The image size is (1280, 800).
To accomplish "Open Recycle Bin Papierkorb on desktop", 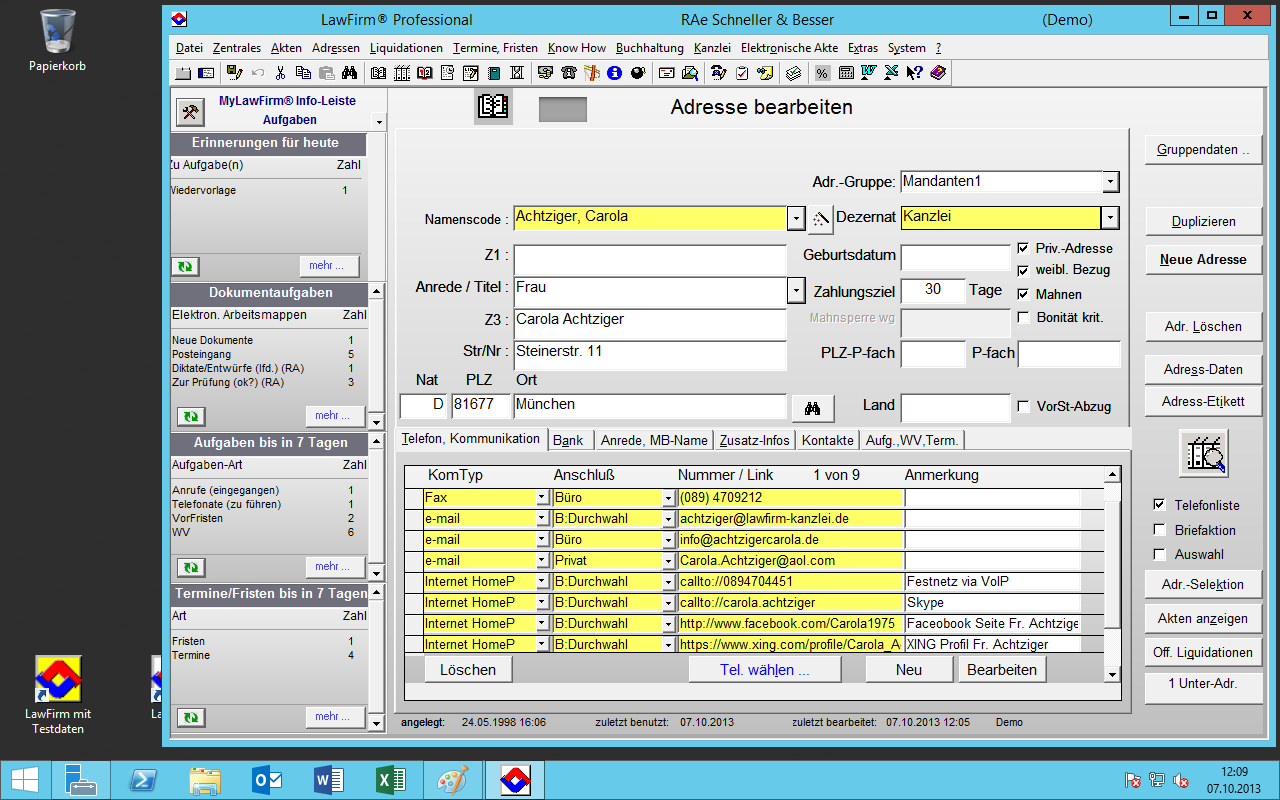I will pos(57,42).
